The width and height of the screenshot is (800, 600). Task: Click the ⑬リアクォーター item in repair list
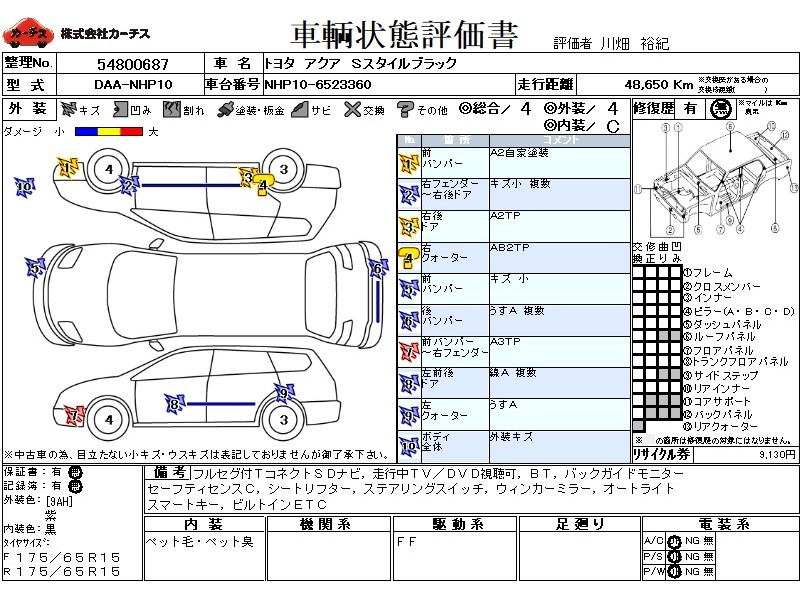coord(720,426)
